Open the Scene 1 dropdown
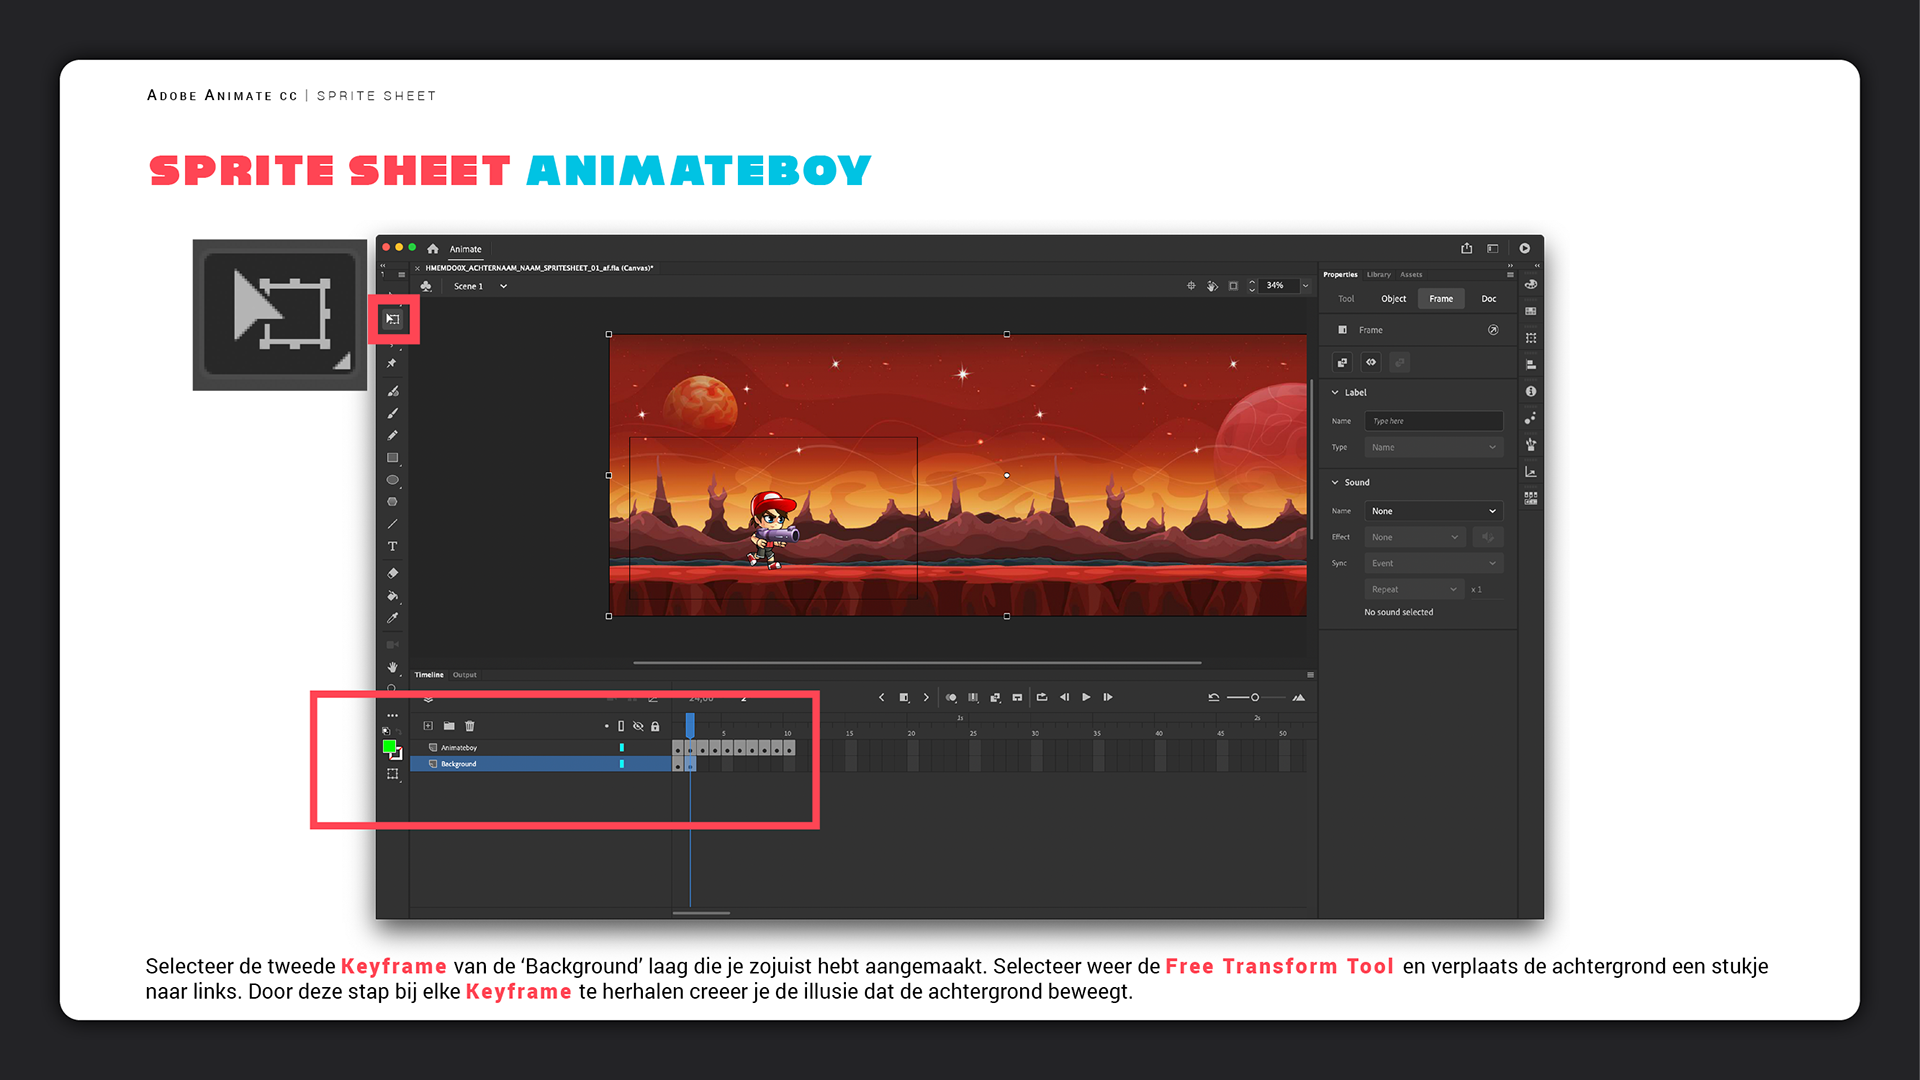 (x=503, y=286)
